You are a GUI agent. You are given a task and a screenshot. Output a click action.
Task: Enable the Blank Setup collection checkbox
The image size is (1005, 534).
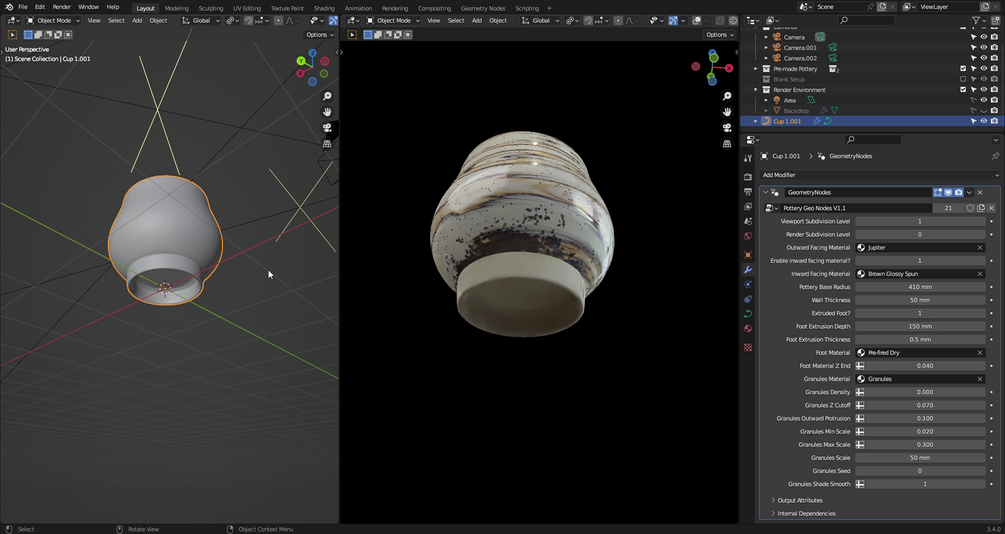click(963, 79)
